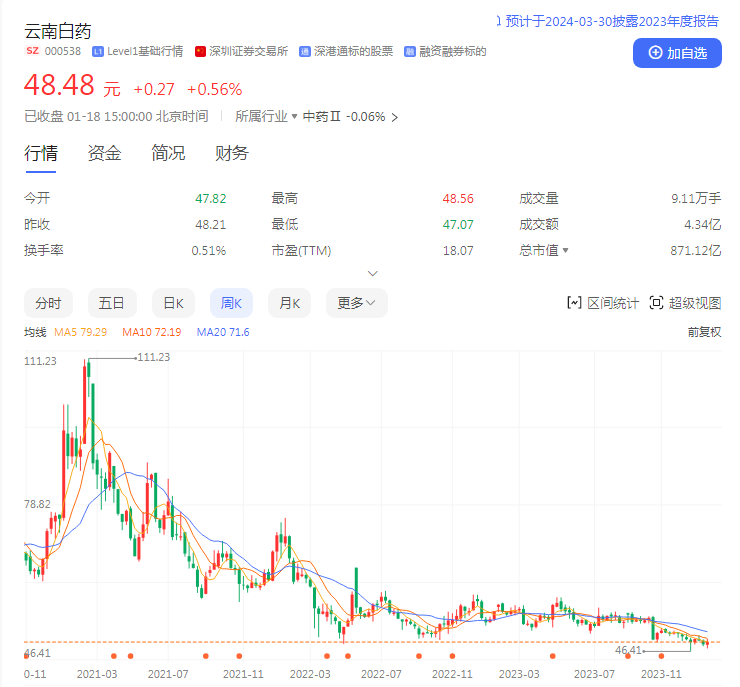This screenshot has height=687, width=740.
Task: Click the 0.51% 换手率 value
Action: coord(209,251)
